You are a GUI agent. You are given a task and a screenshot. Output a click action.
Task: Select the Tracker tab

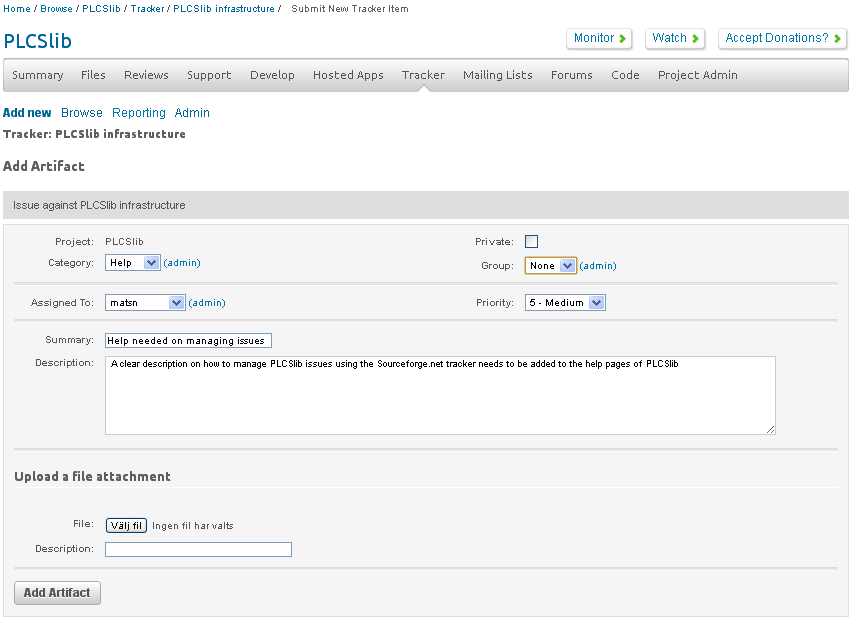(423, 75)
